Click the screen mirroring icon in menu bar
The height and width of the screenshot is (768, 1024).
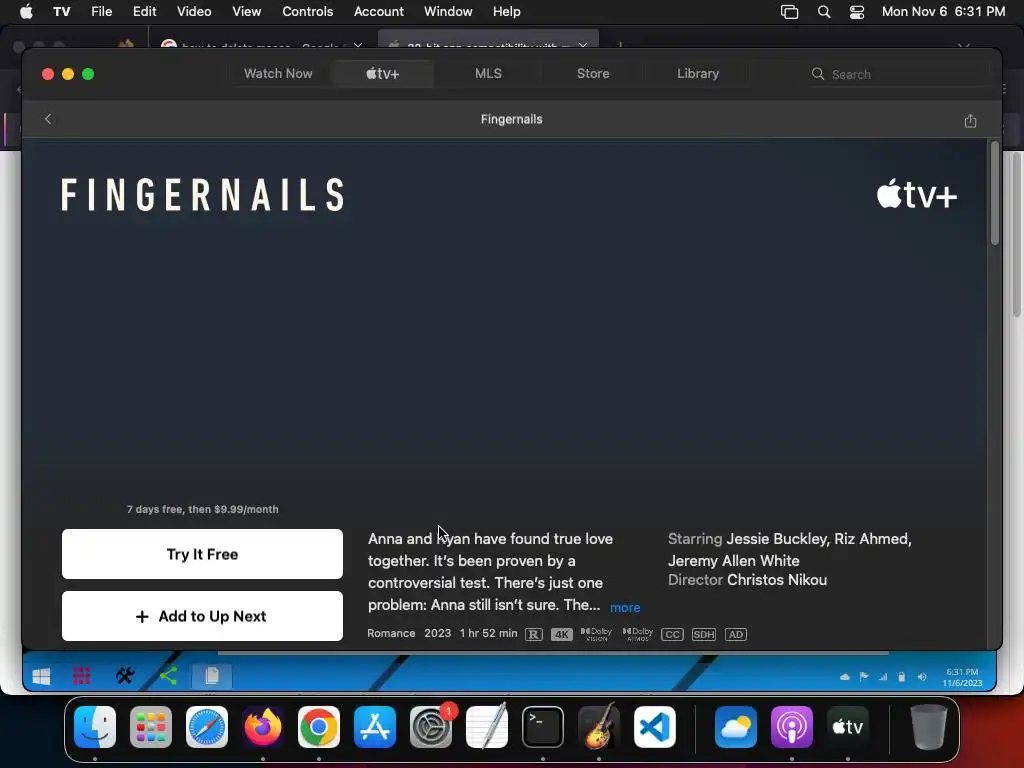(790, 12)
